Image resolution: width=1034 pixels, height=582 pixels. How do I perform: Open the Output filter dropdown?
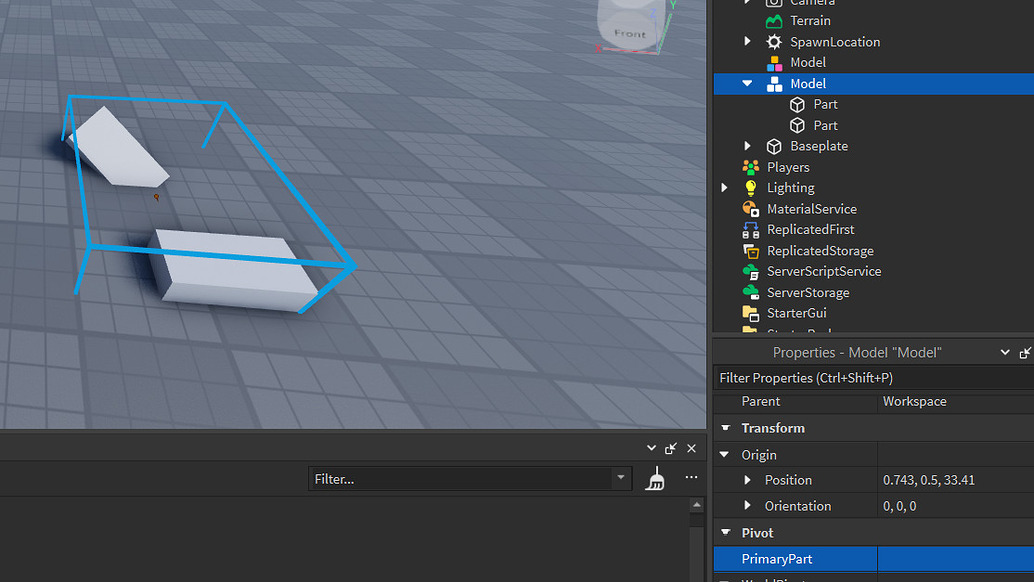621,478
